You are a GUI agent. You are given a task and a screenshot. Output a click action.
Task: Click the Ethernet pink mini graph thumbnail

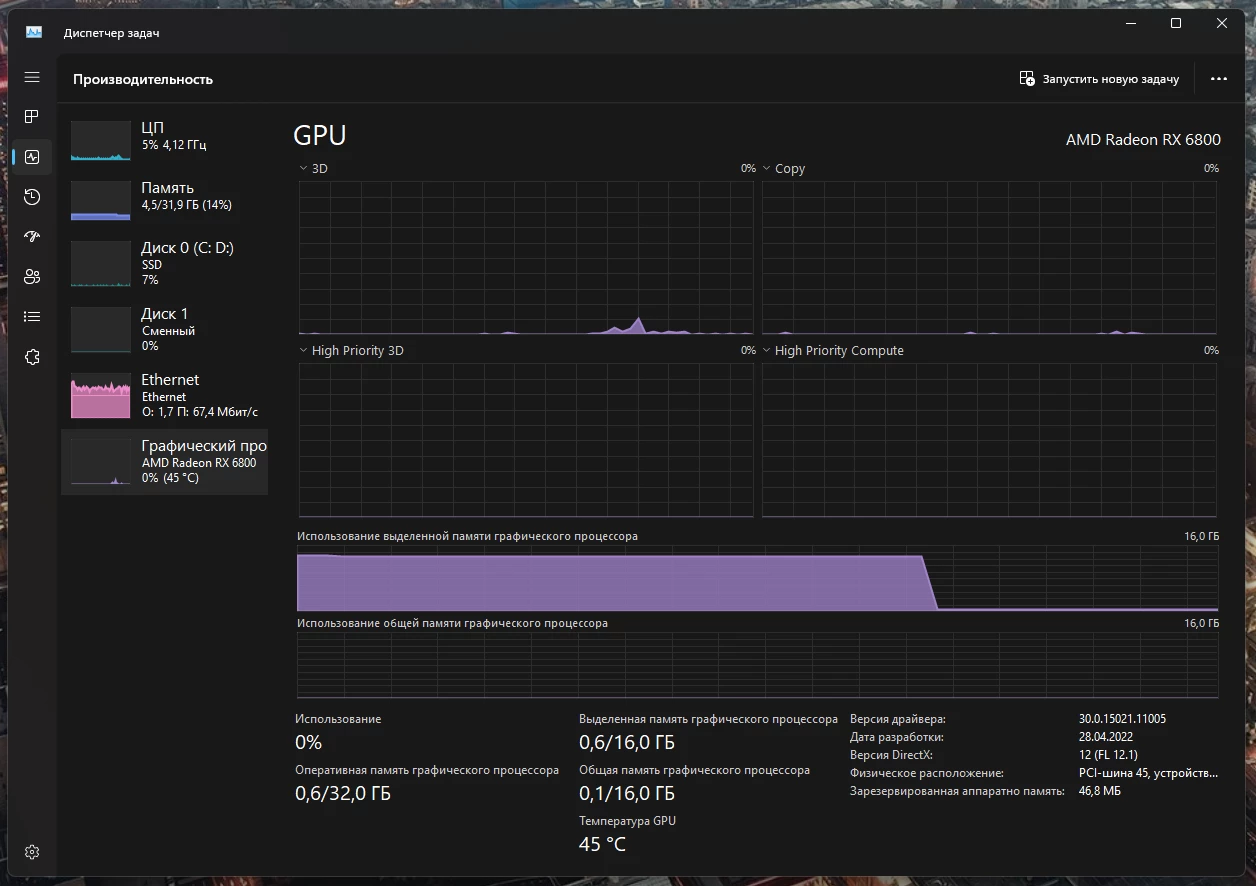pyautogui.click(x=101, y=396)
